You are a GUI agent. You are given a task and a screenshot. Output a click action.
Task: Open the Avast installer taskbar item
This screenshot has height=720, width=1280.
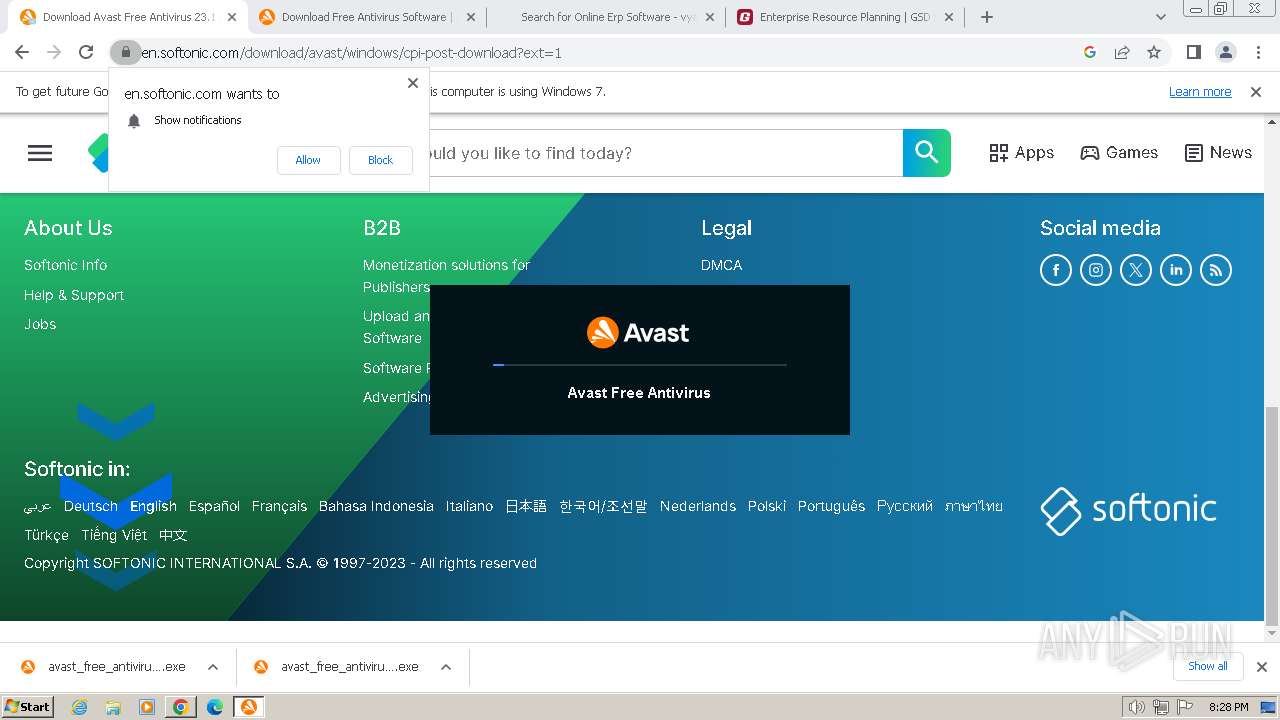pos(249,707)
